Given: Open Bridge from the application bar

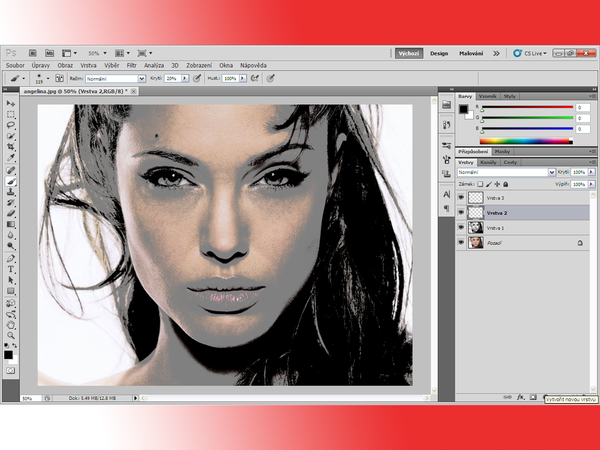Looking at the screenshot, I should tap(32, 53).
